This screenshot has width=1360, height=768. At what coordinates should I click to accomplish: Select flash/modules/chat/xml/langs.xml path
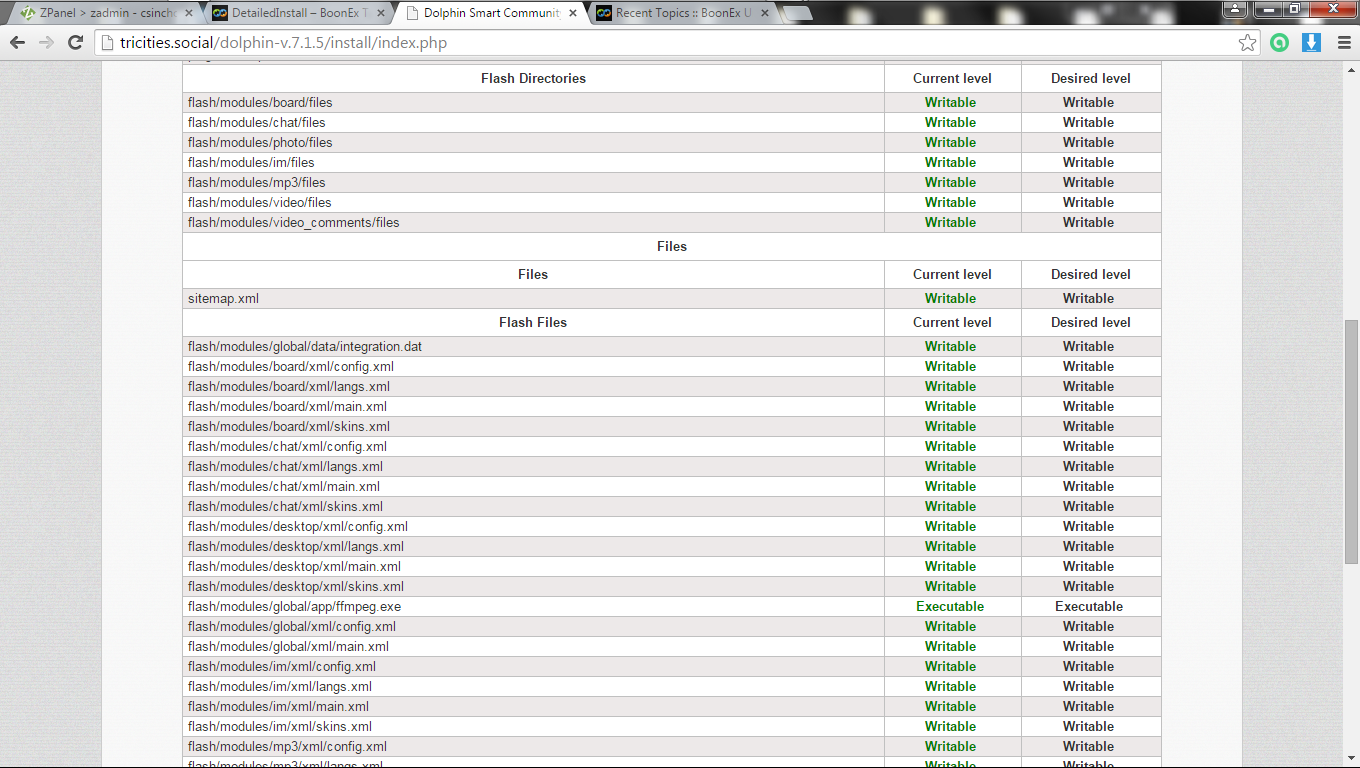(285, 466)
